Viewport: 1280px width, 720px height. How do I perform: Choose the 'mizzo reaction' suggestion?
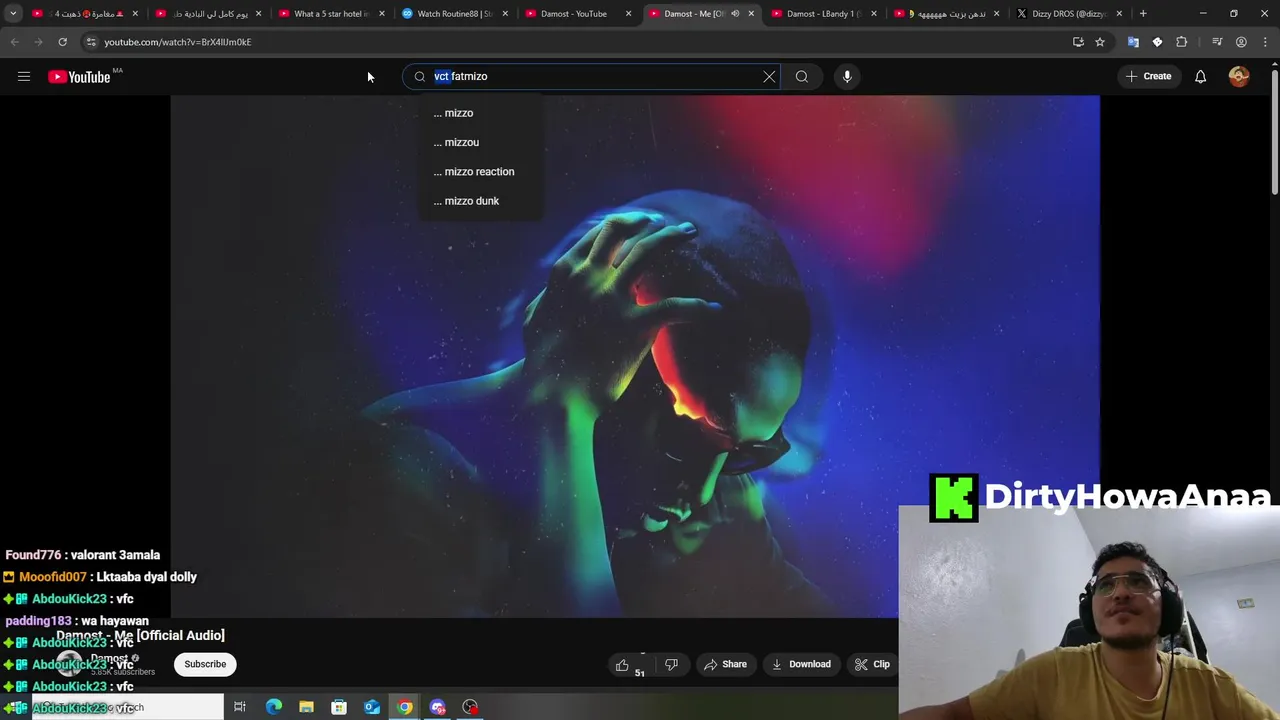482,172
